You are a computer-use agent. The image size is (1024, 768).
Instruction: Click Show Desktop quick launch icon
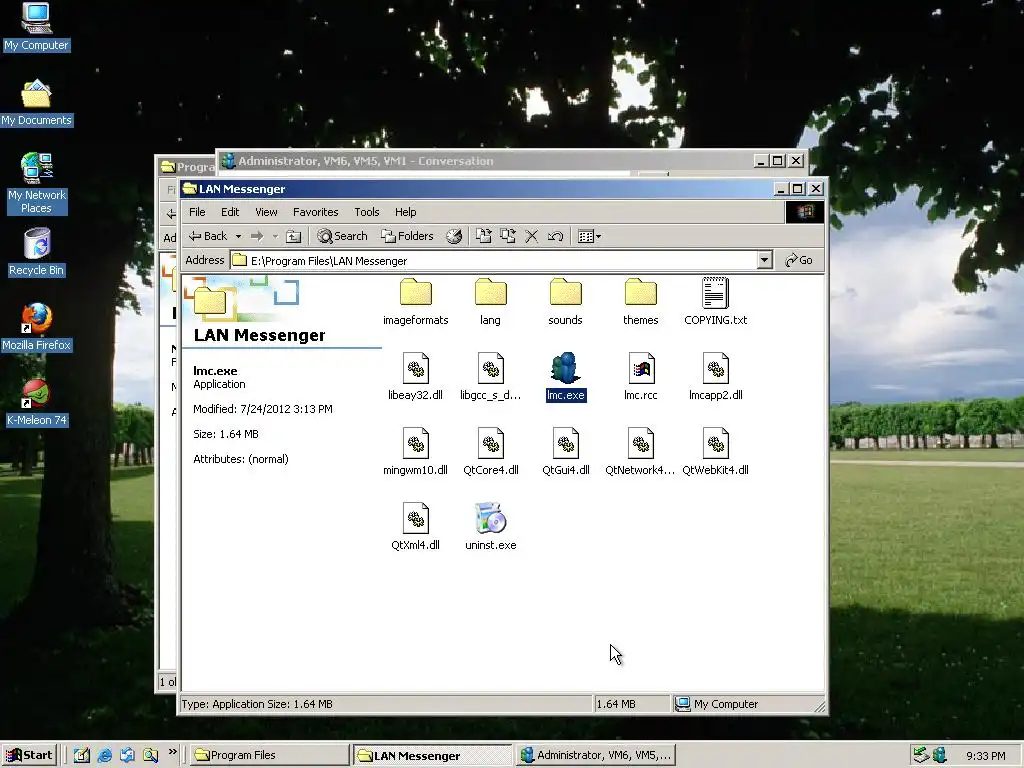(82, 755)
